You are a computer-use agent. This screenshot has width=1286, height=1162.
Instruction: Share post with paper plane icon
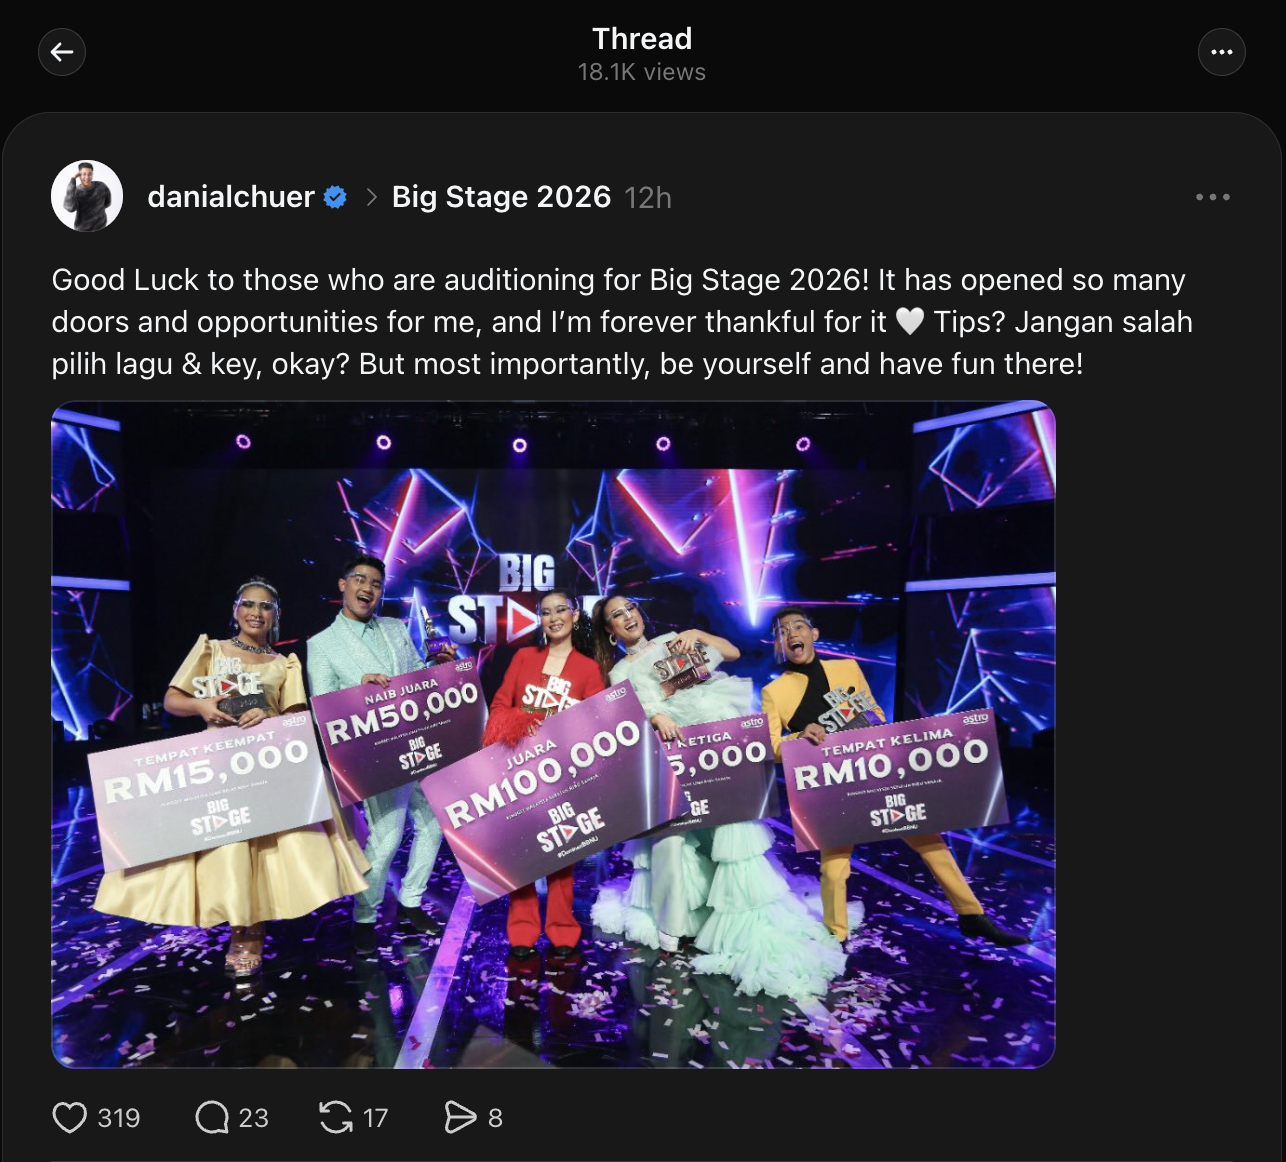click(x=460, y=1117)
